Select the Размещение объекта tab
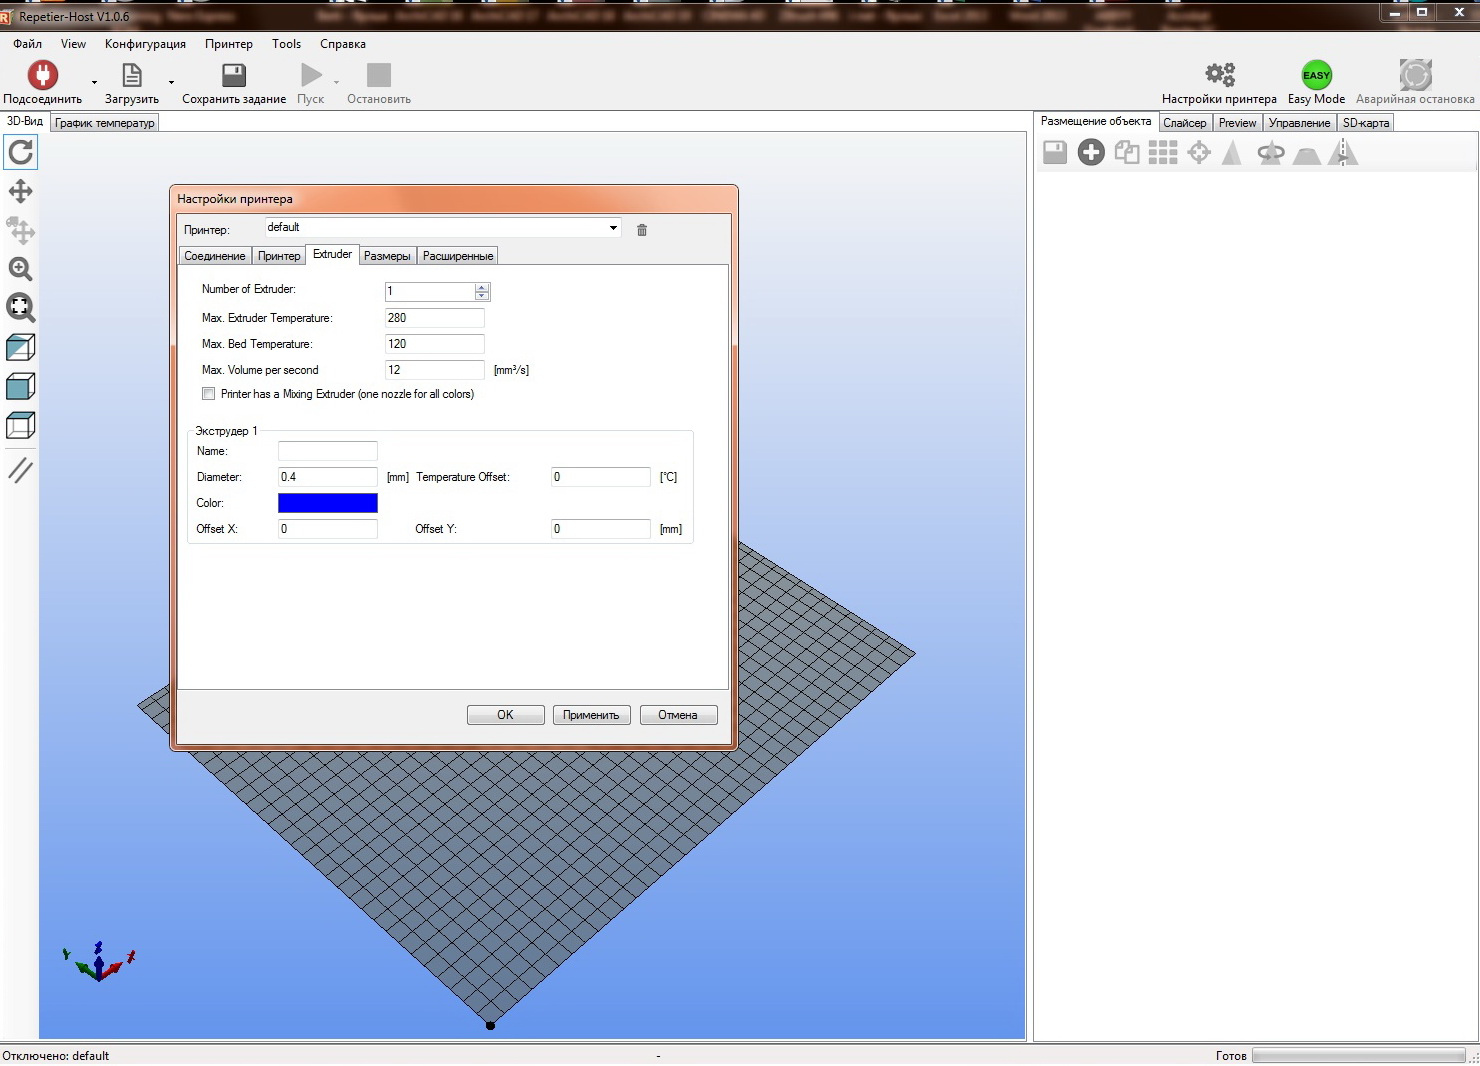The width and height of the screenshot is (1480, 1066). 1096,121
